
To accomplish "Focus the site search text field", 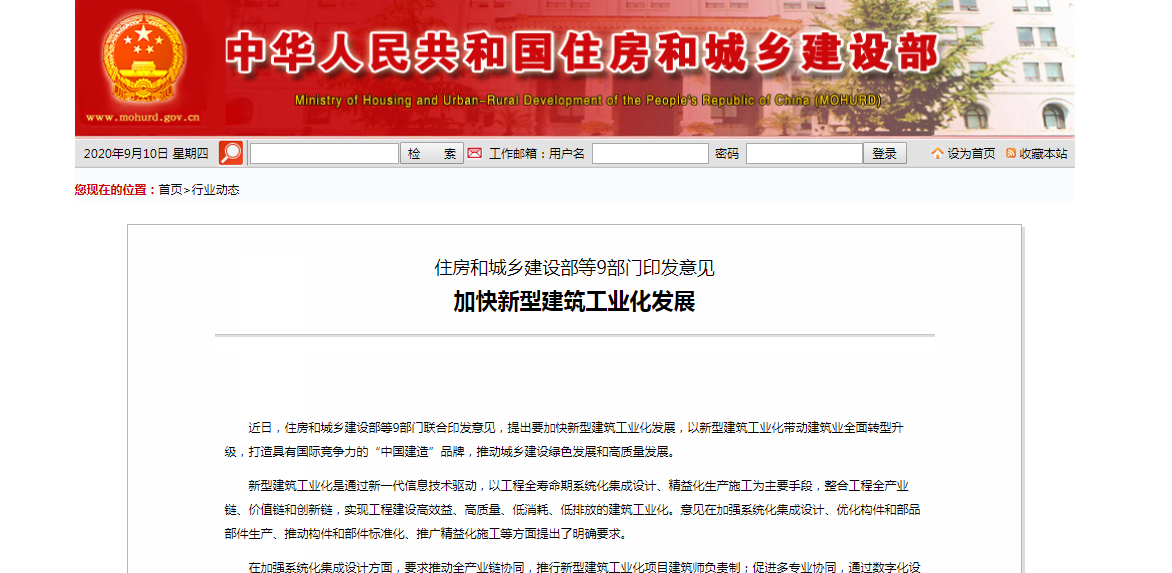I will (324, 154).
